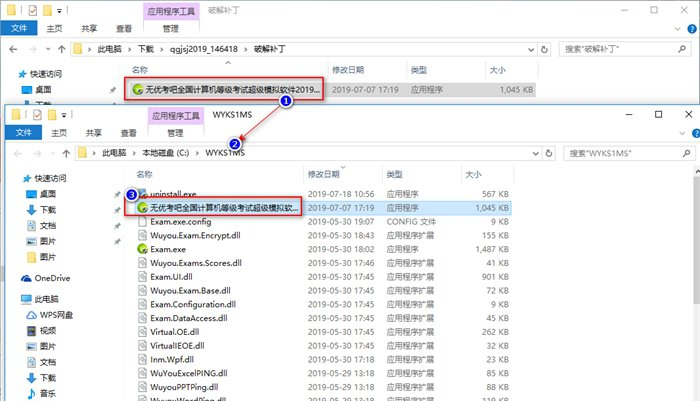
Task: Click the Exam.exe application icon
Action: 142,249
